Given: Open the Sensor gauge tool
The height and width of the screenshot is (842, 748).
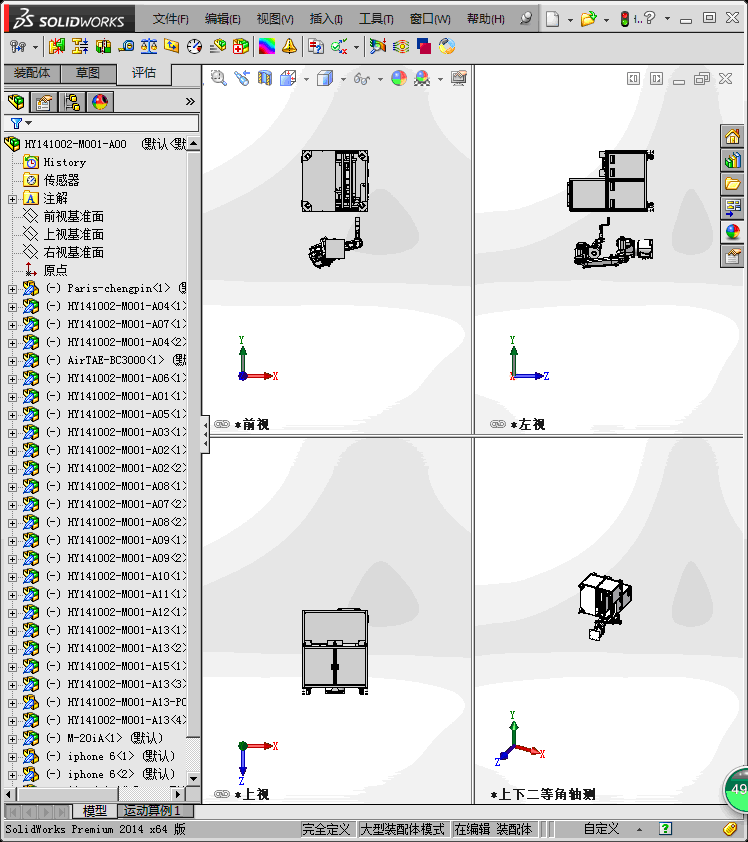Looking at the screenshot, I should [x=194, y=47].
